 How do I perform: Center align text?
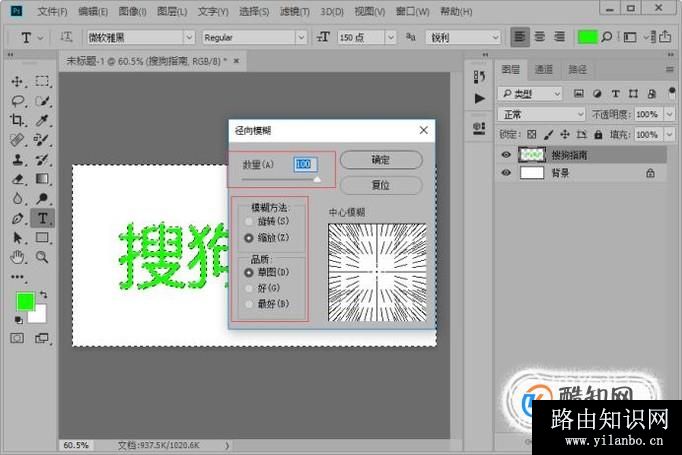[x=539, y=37]
